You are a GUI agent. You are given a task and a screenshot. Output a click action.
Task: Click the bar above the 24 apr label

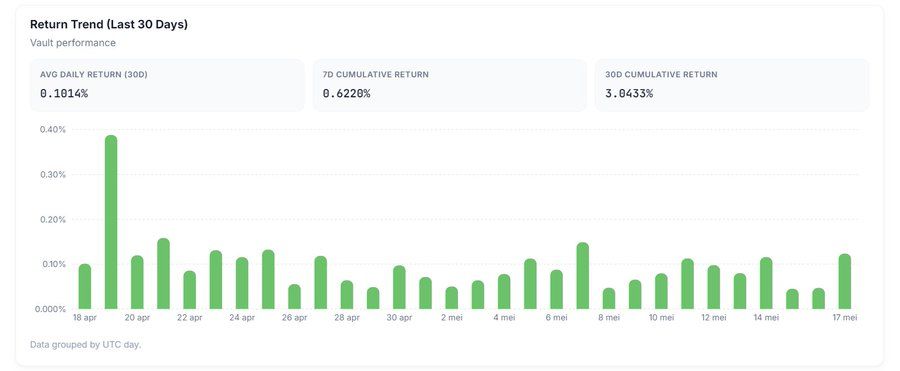(242, 283)
